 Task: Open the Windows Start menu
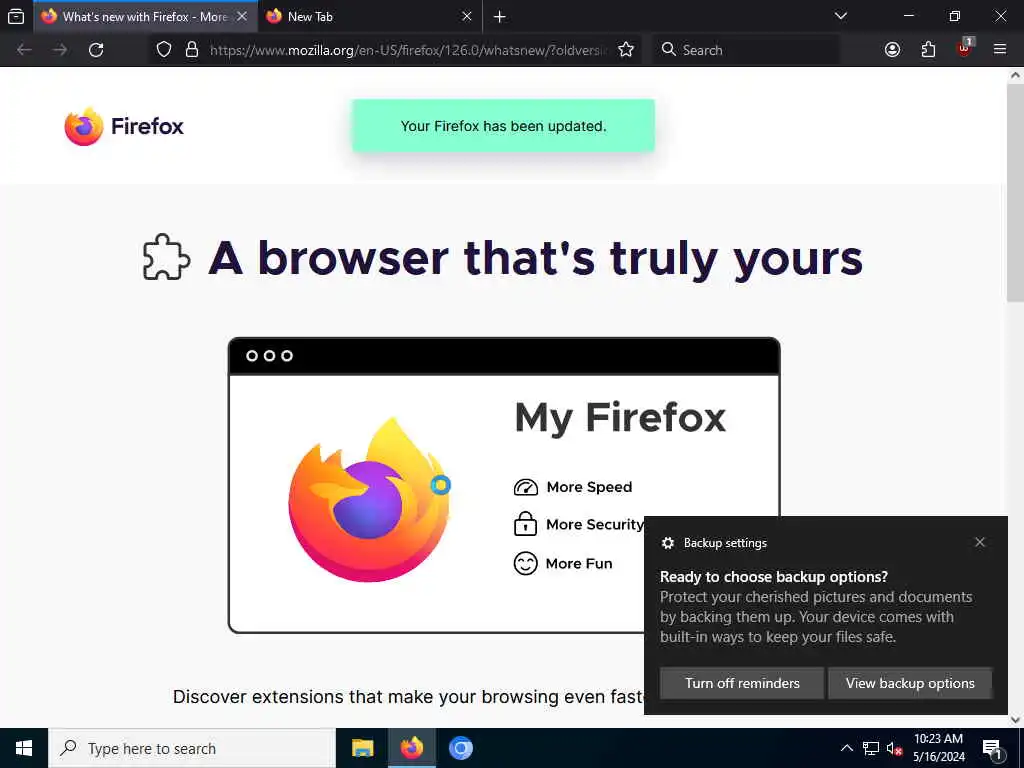[24, 748]
